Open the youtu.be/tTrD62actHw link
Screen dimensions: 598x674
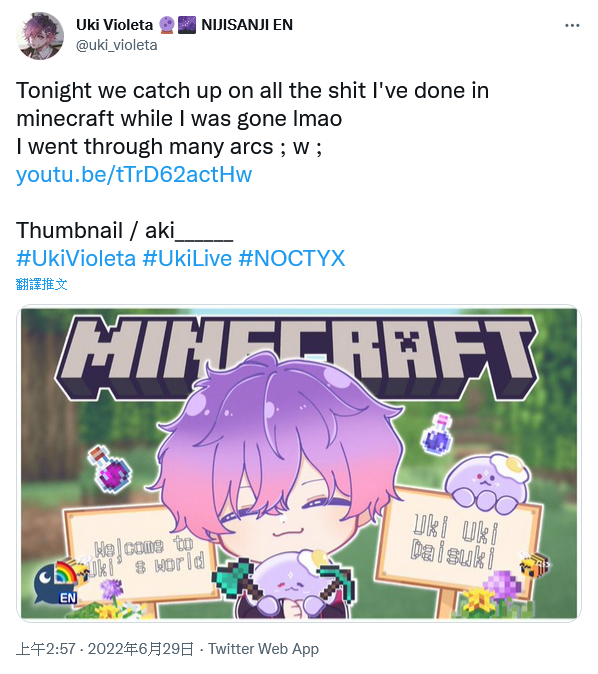point(134,175)
